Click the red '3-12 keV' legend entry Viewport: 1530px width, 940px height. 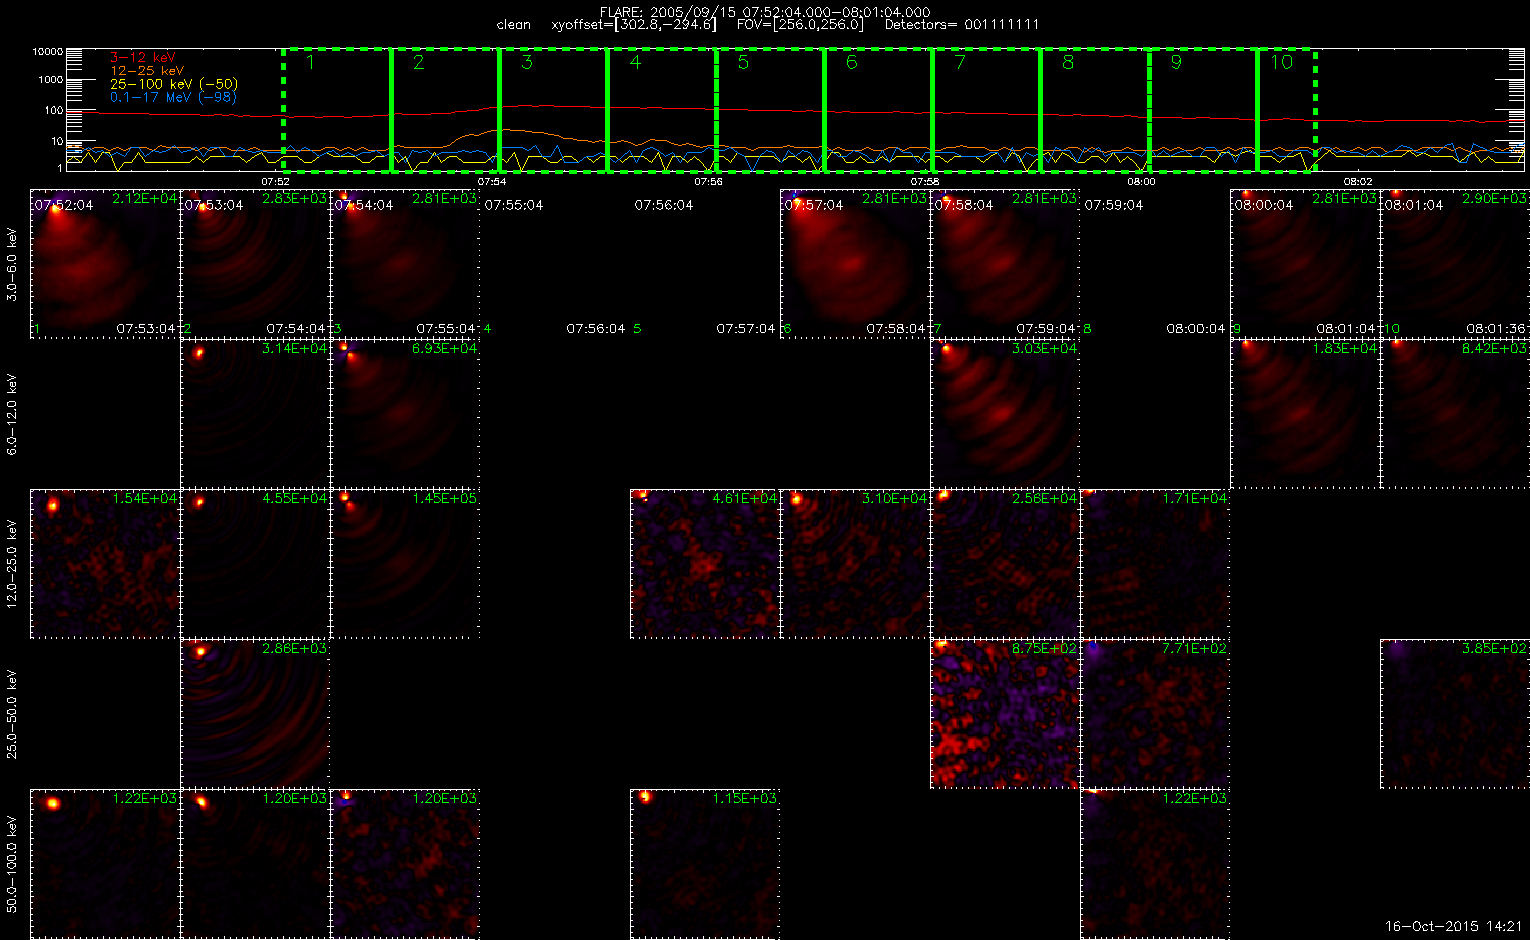(x=143, y=58)
